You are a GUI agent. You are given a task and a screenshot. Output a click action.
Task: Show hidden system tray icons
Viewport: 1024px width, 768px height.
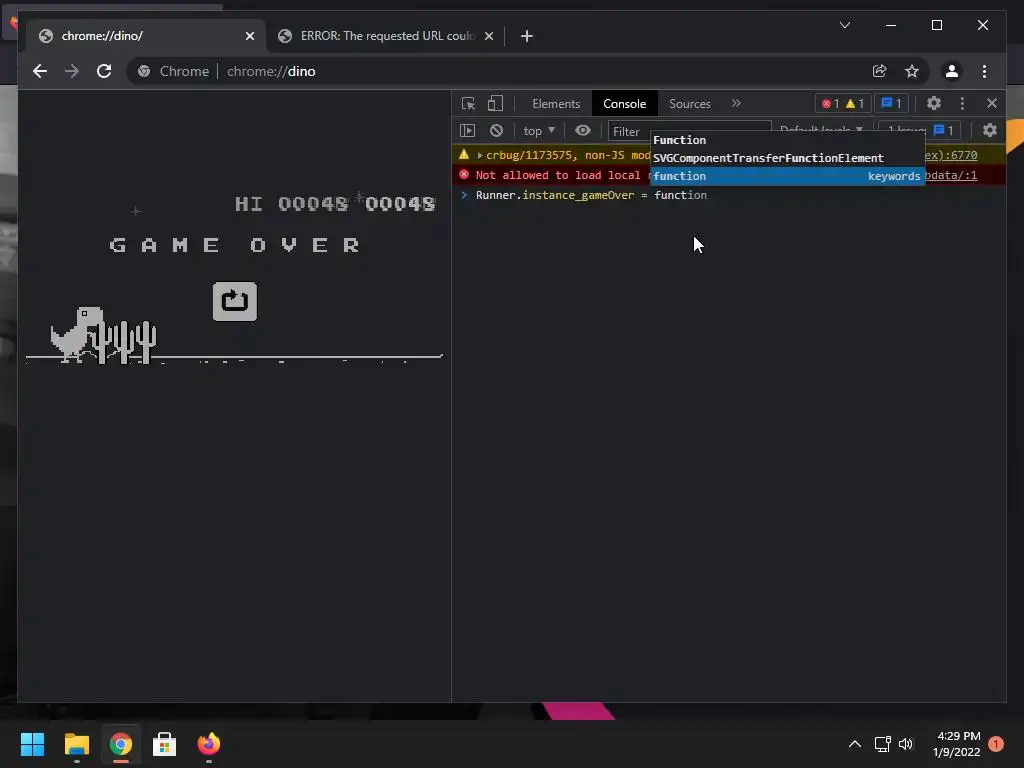point(855,744)
